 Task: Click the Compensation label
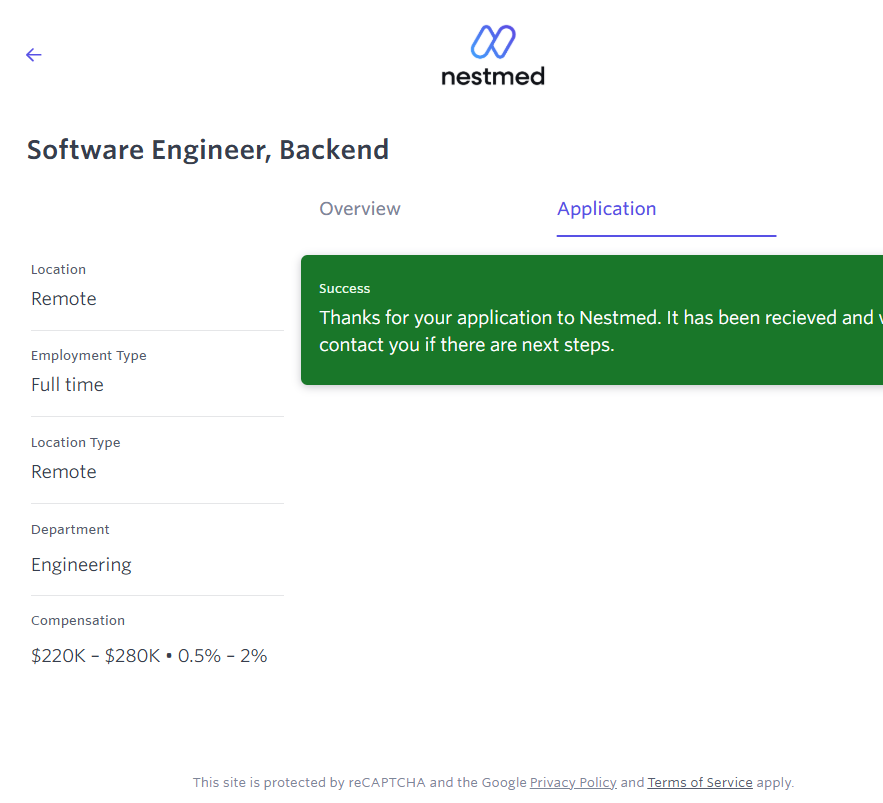78,621
